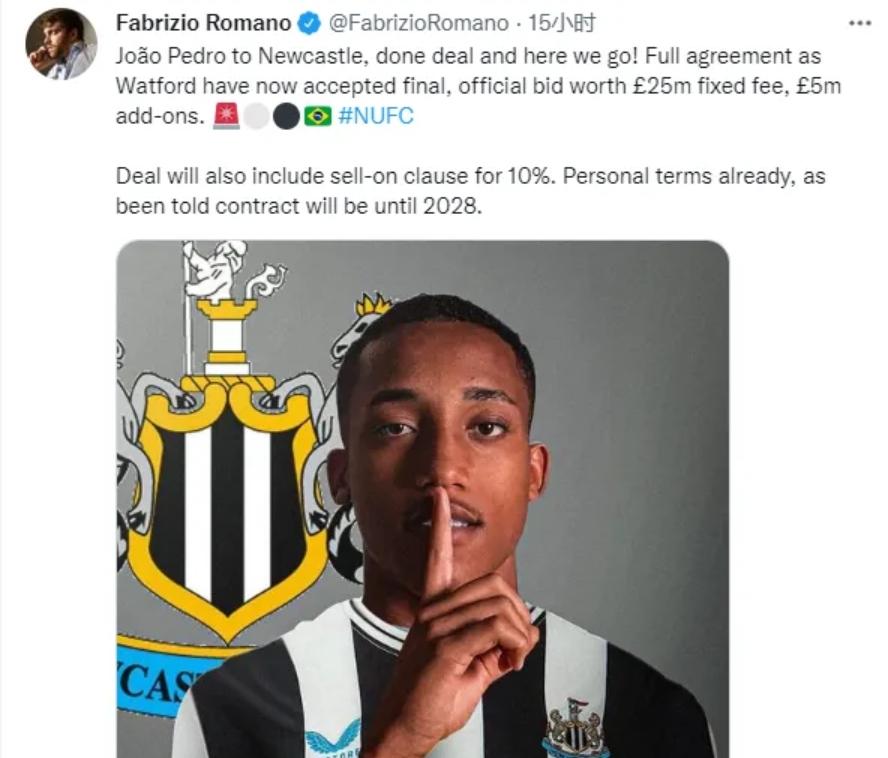Image resolution: width=888 pixels, height=758 pixels.
Task: Click the "Deal will also include" paragraph
Action: (470, 191)
